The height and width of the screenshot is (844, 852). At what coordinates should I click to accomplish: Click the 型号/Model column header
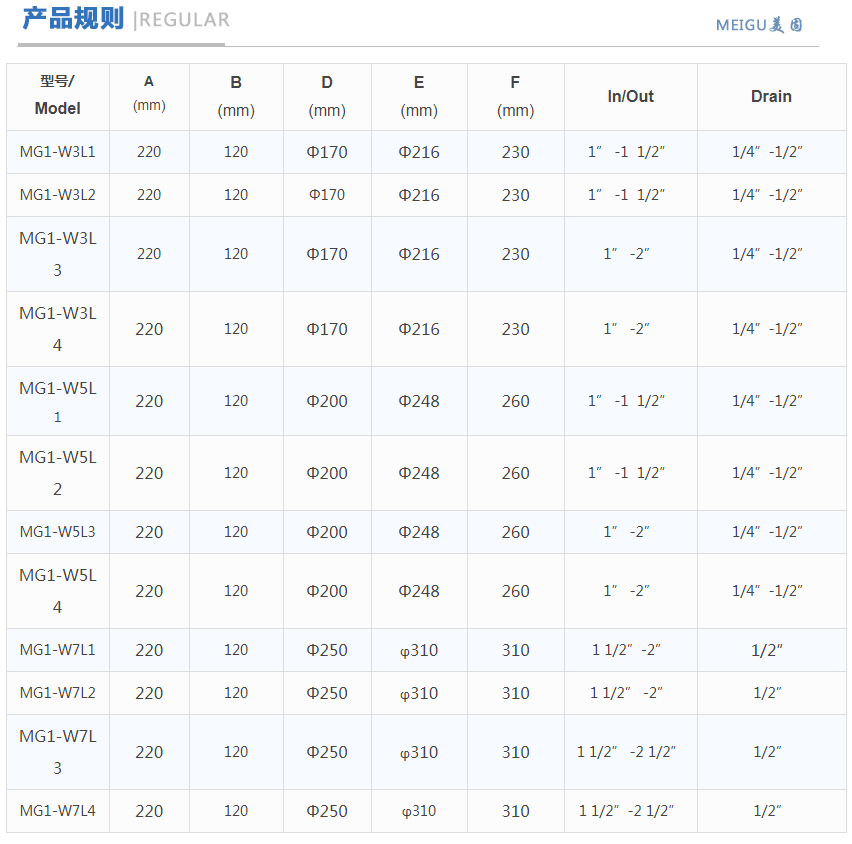(x=57, y=95)
